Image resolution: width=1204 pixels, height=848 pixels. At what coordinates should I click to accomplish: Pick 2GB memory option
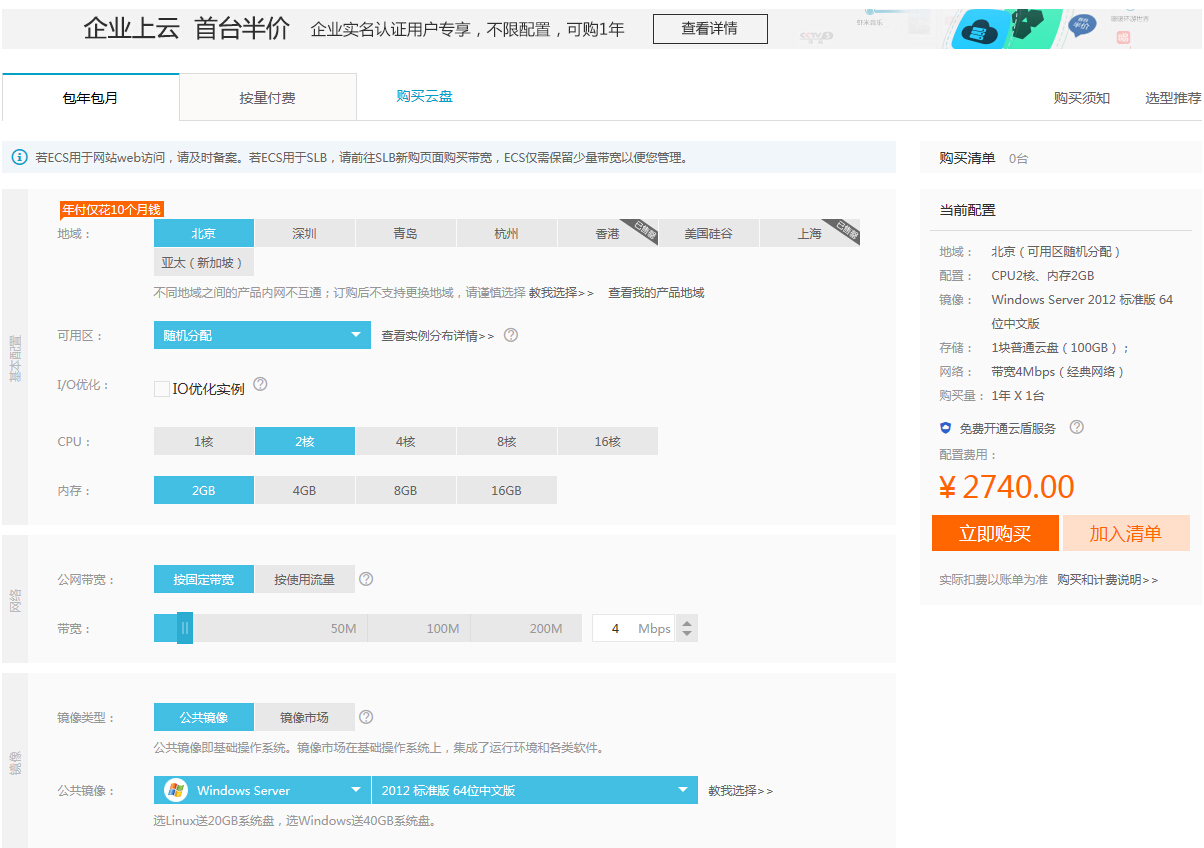tap(204, 490)
